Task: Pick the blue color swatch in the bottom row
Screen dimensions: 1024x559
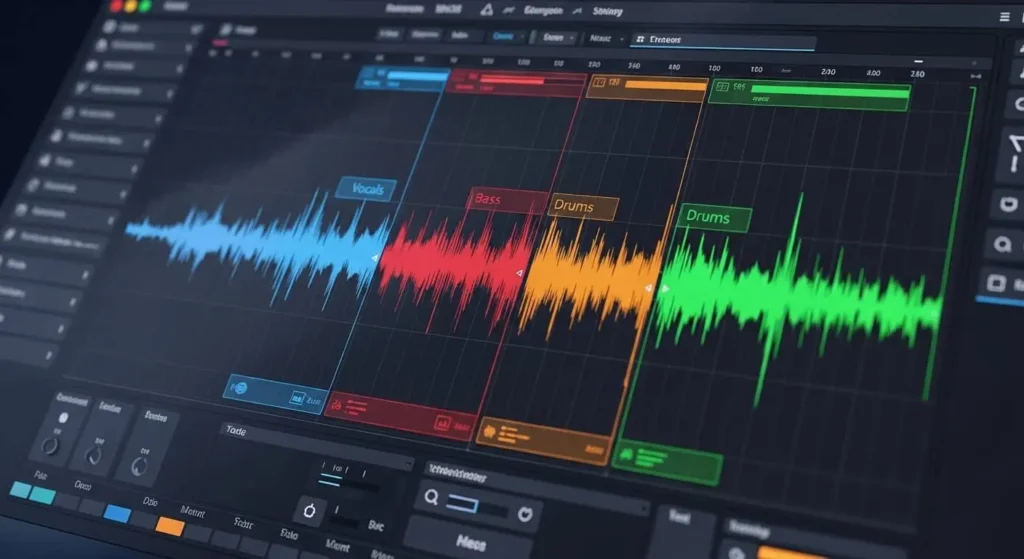Action: (x=118, y=513)
